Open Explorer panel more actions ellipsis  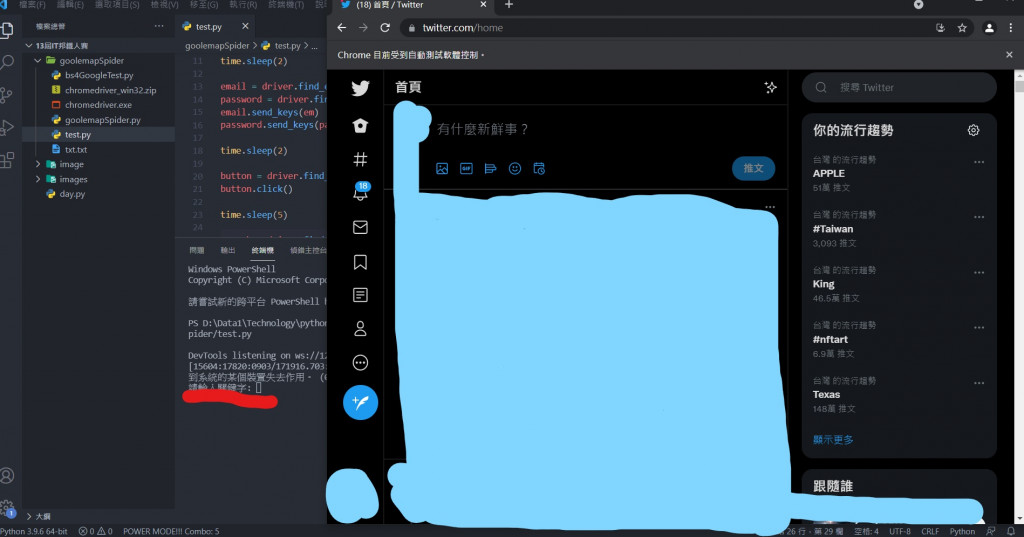click(159, 26)
